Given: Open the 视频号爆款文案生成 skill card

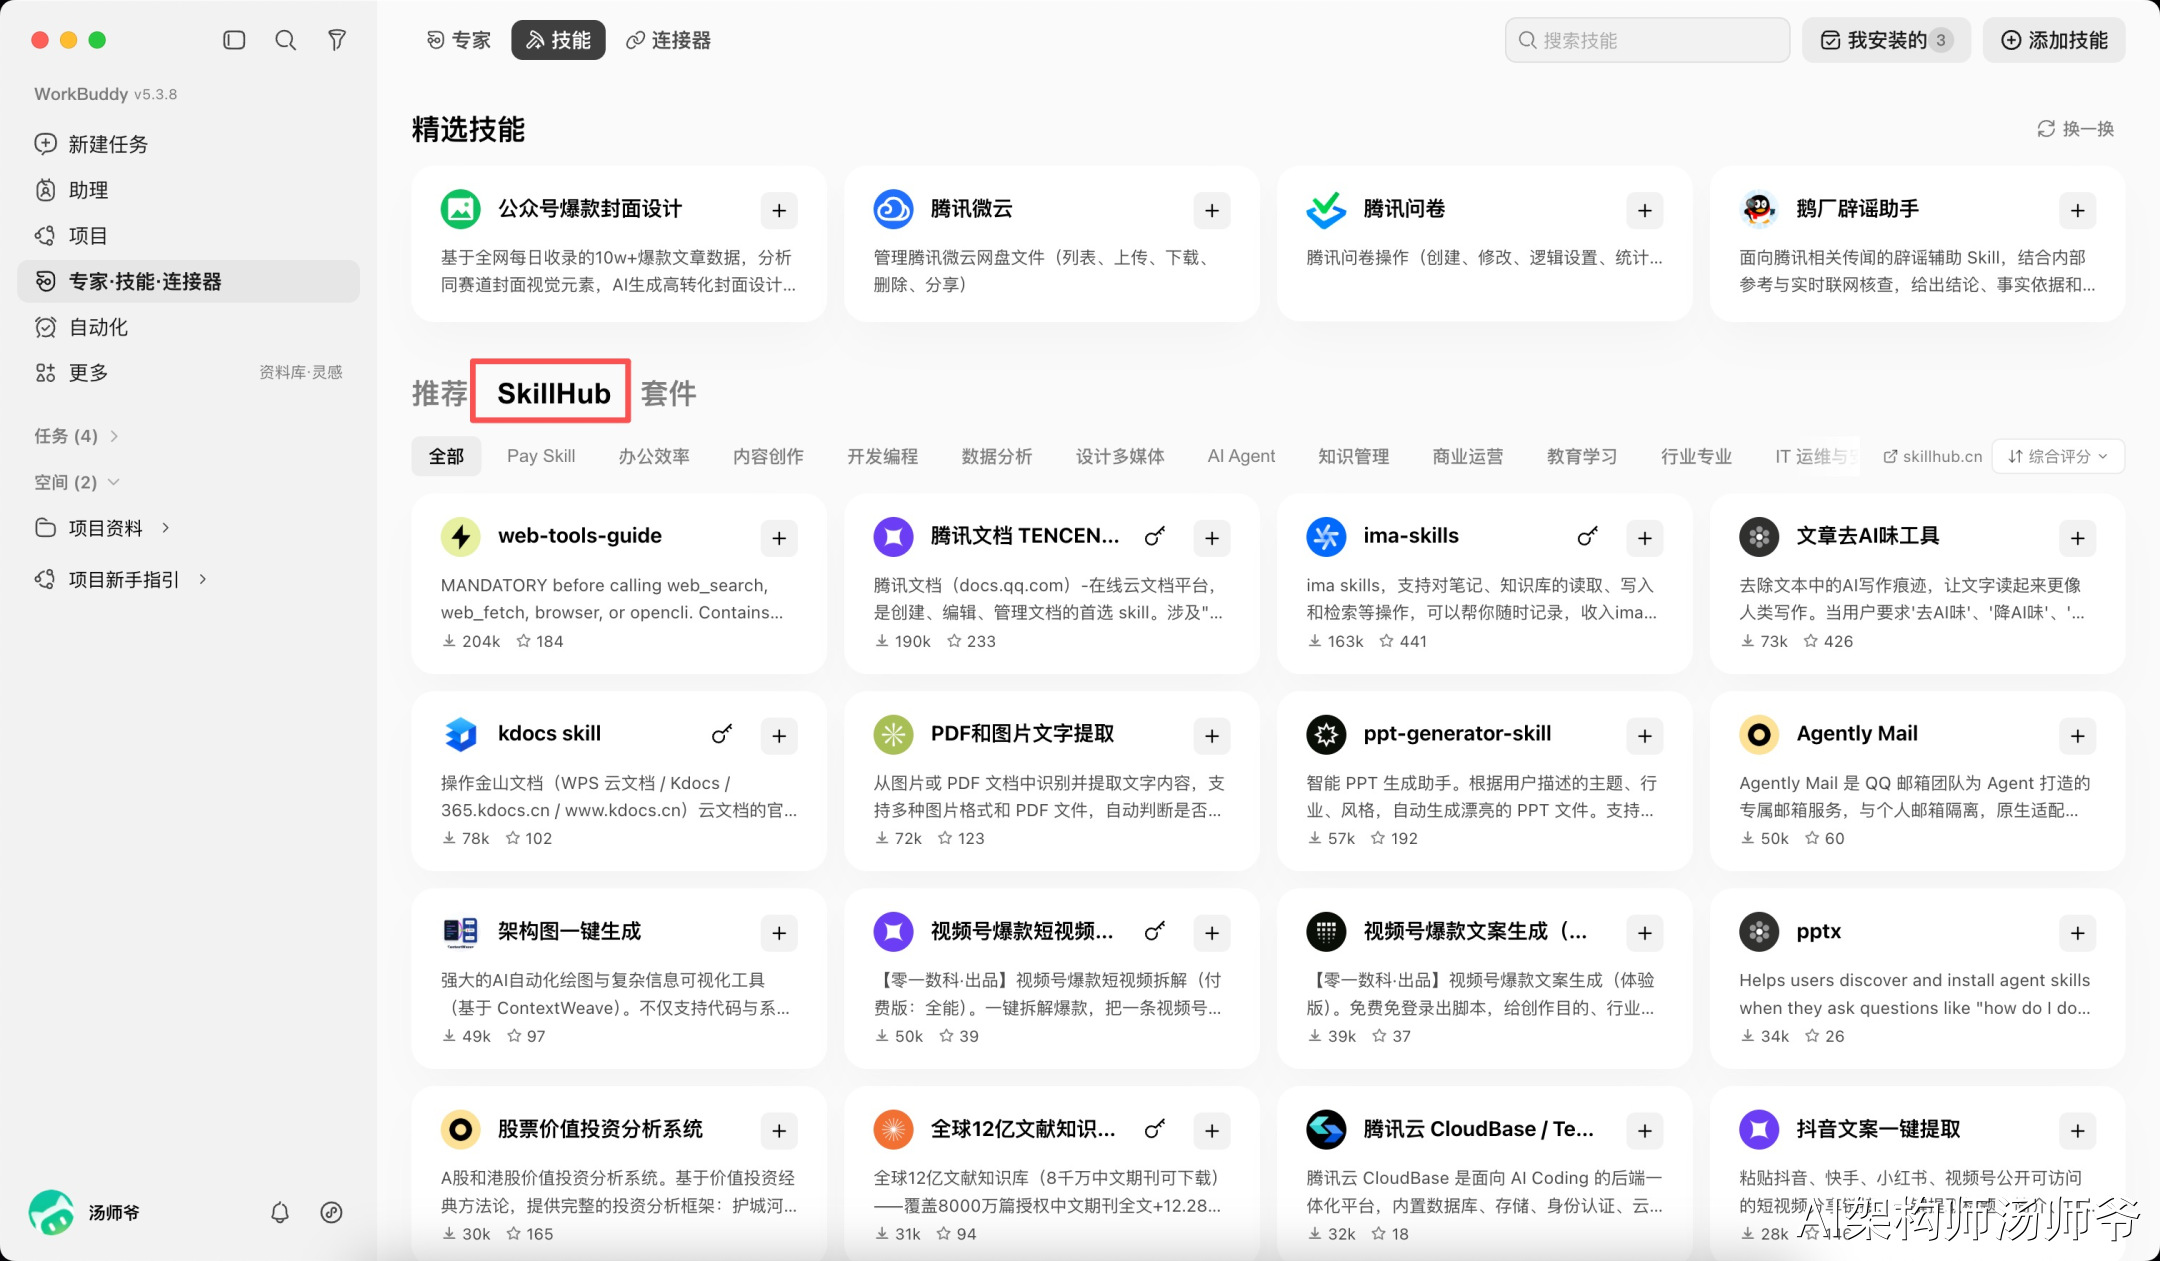Looking at the screenshot, I should [x=1484, y=978].
